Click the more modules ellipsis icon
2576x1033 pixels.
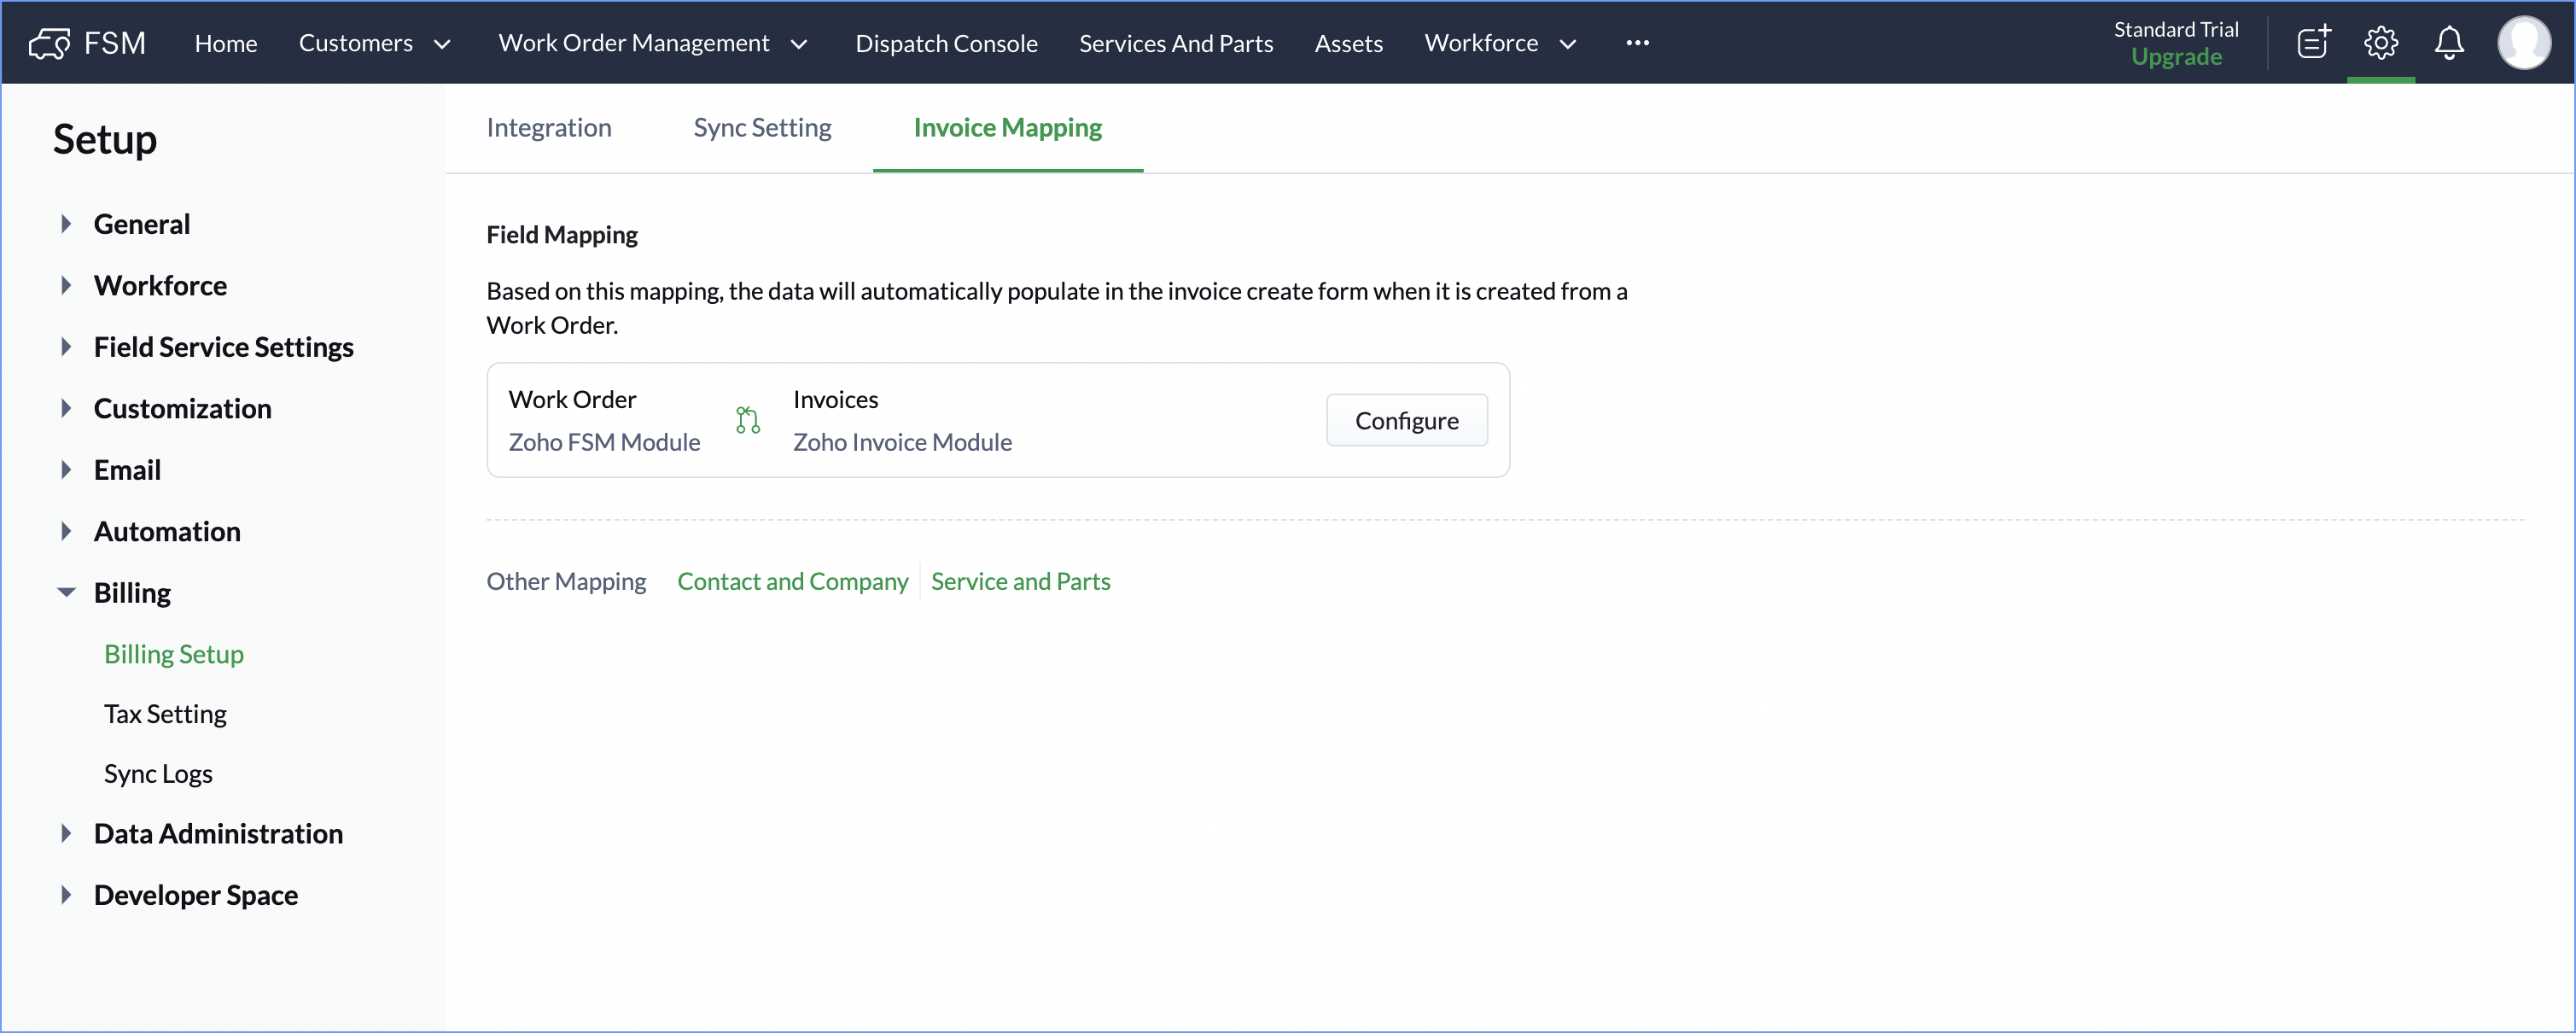(1637, 43)
